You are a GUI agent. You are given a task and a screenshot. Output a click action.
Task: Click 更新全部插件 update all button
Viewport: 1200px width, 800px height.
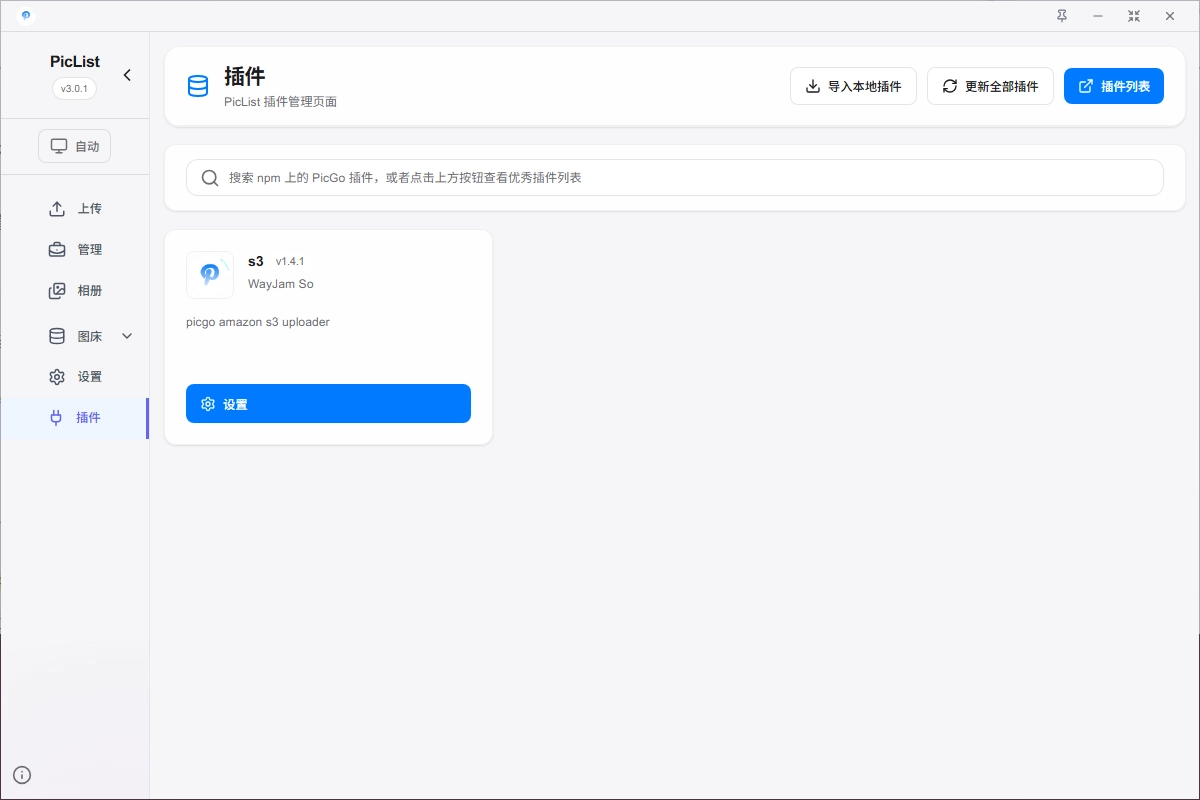pyautogui.click(x=990, y=86)
